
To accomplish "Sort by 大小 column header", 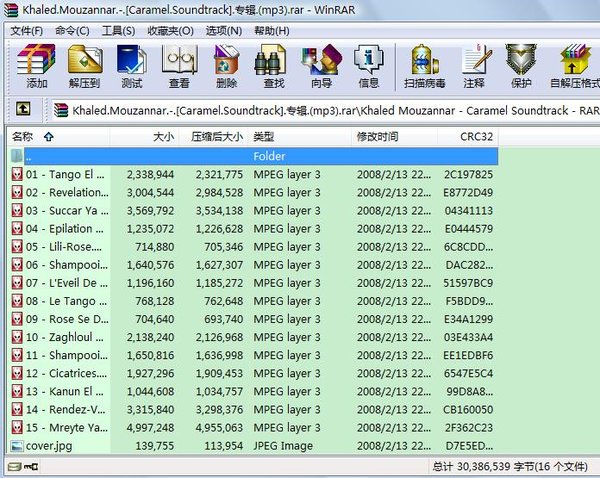I will 145,137.
